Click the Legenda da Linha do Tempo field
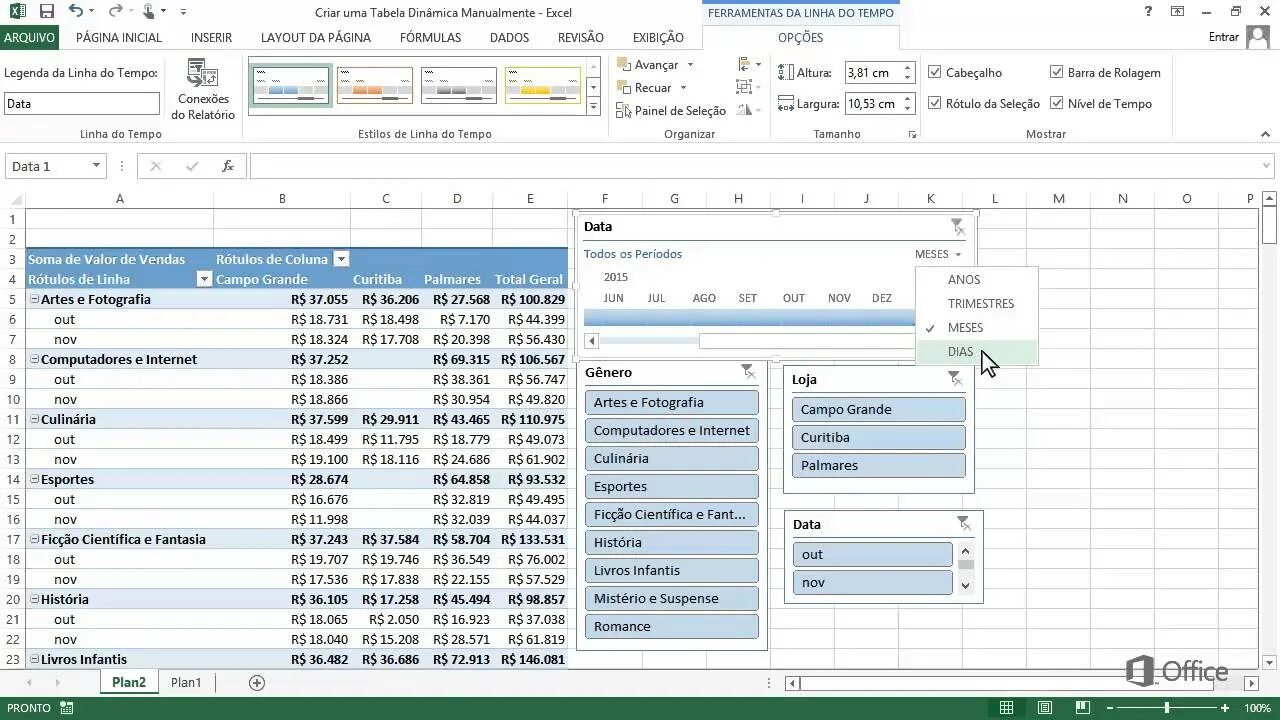This screenshot has width=1280, height=720. [81, 103]
